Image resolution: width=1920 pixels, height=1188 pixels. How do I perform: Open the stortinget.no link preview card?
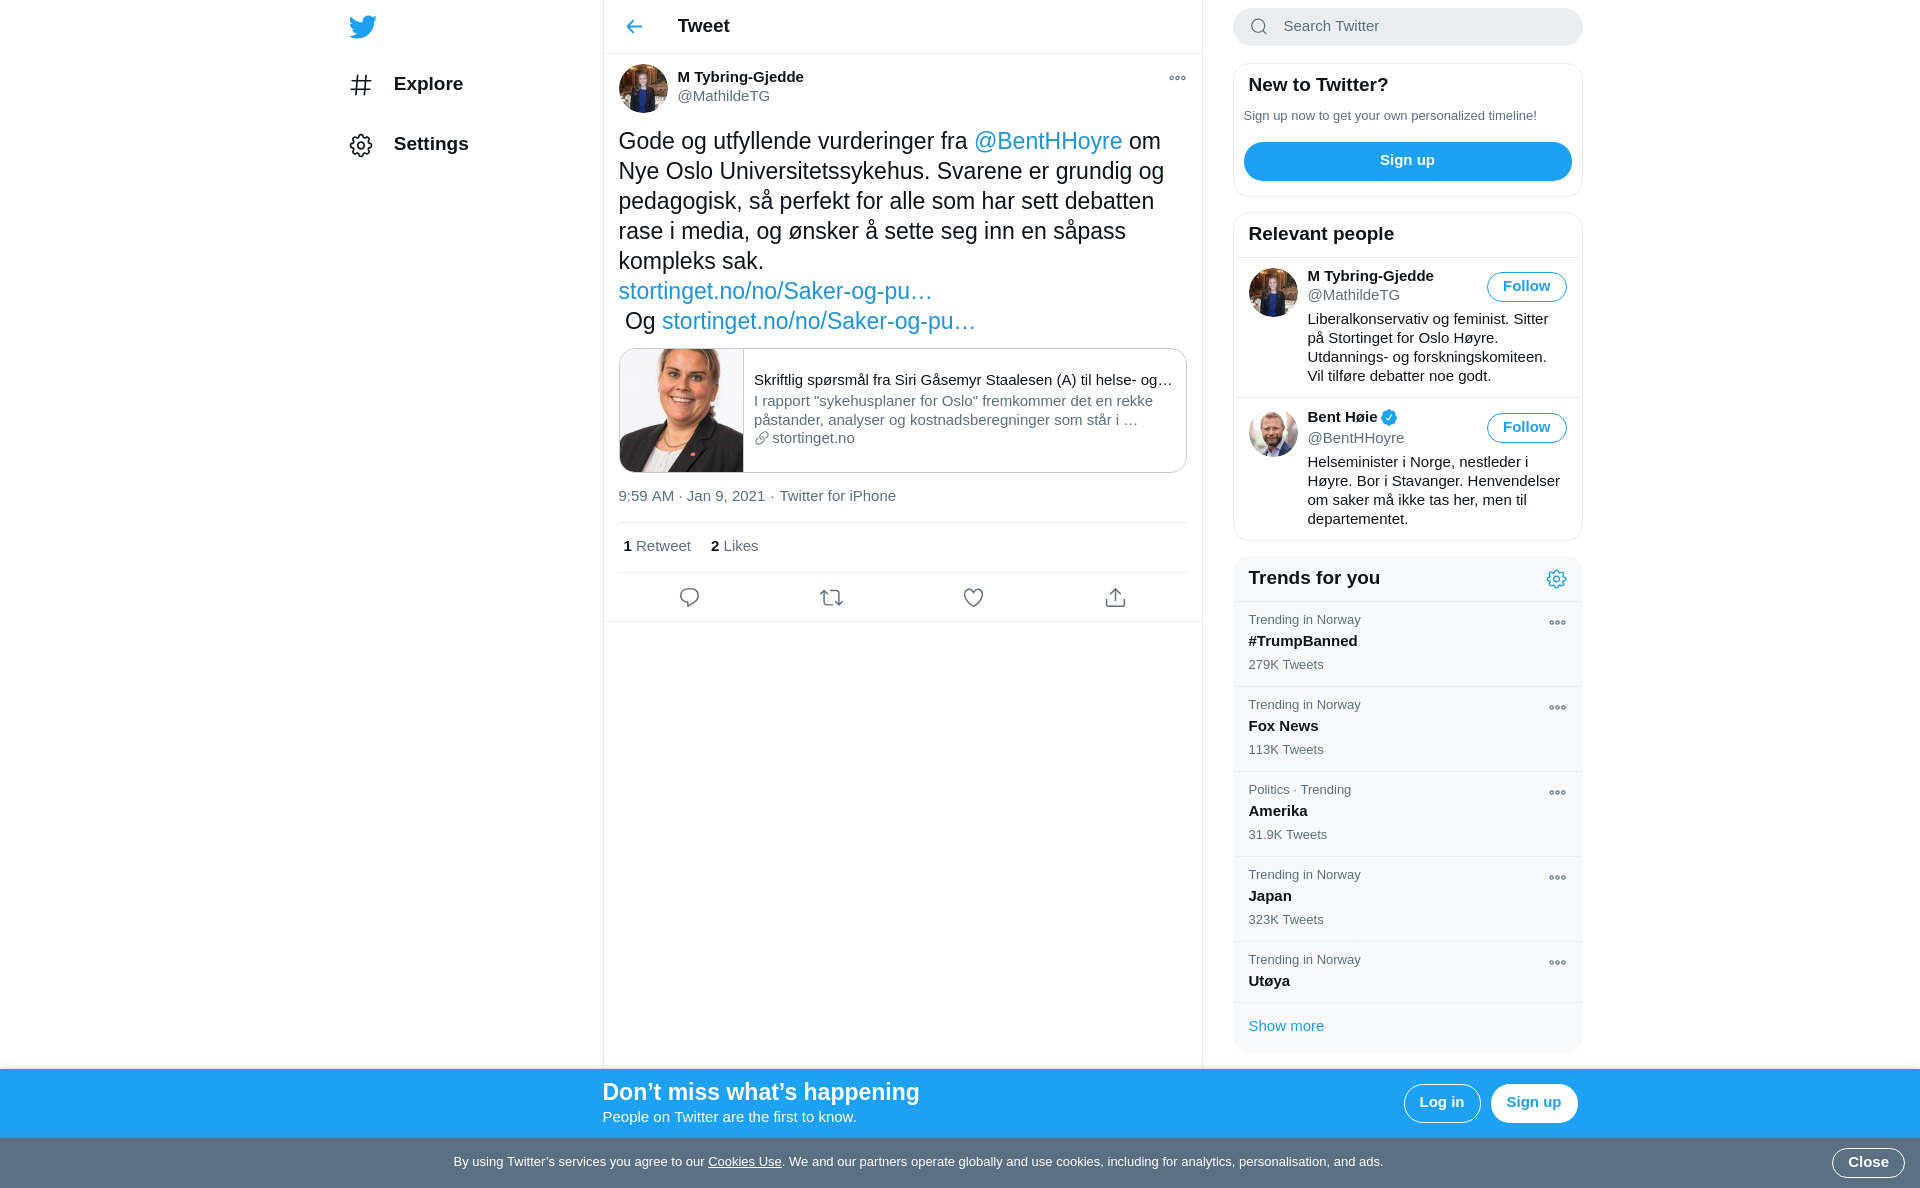[x=902, y=410]
